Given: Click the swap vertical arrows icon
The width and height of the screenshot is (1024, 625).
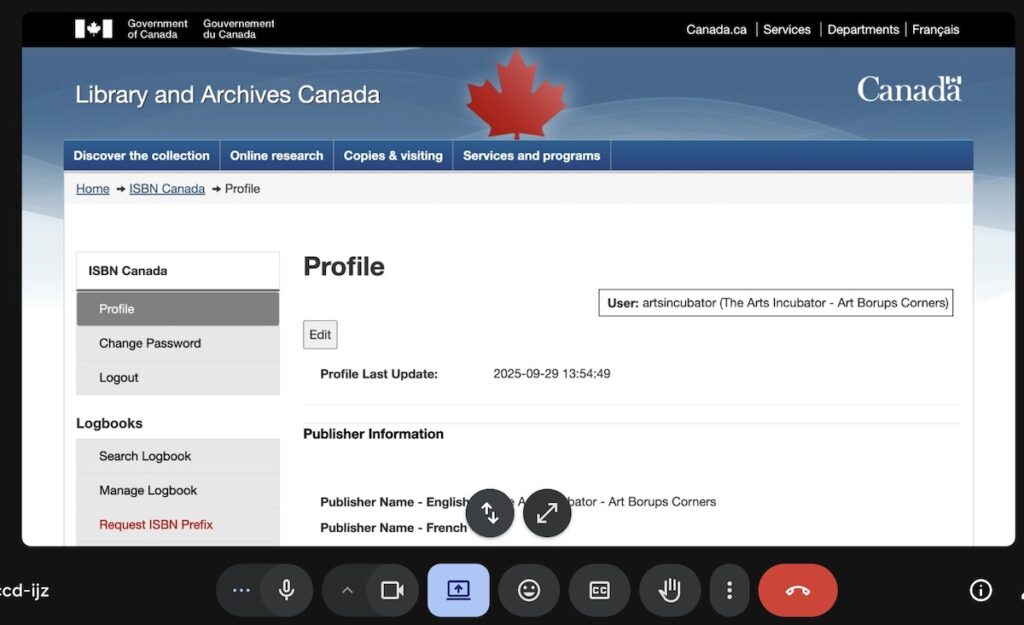Looking at the screenshot, I should (x=490, y=513).
